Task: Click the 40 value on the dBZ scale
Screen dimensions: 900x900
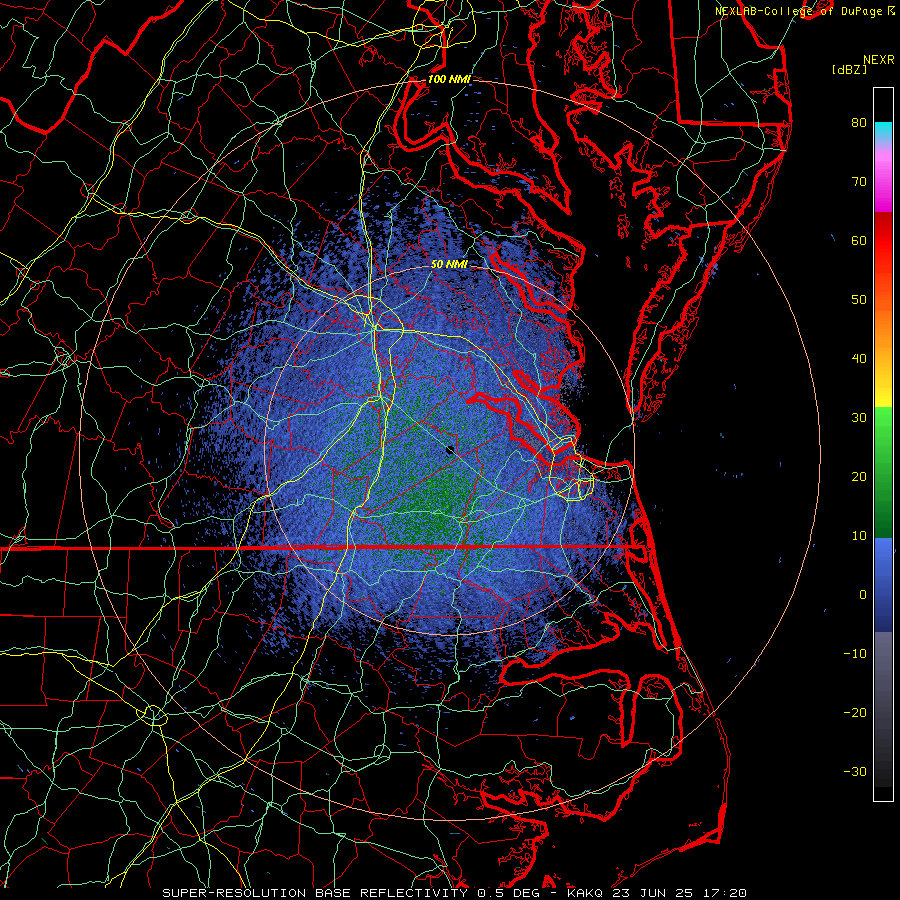Action: (859, 359)
